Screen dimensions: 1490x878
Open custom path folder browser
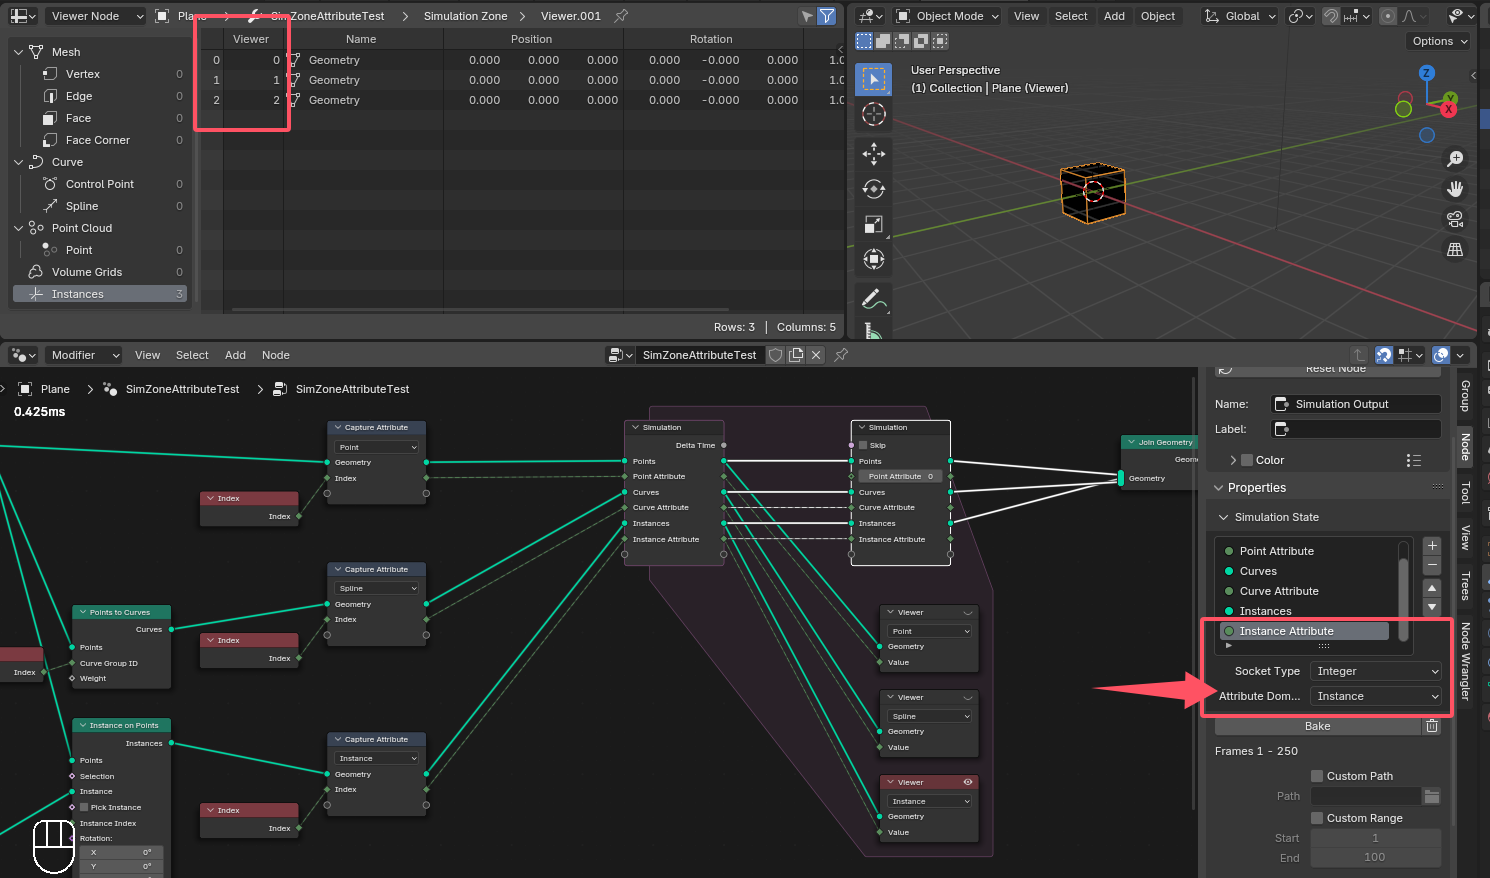pos(1432,796)
